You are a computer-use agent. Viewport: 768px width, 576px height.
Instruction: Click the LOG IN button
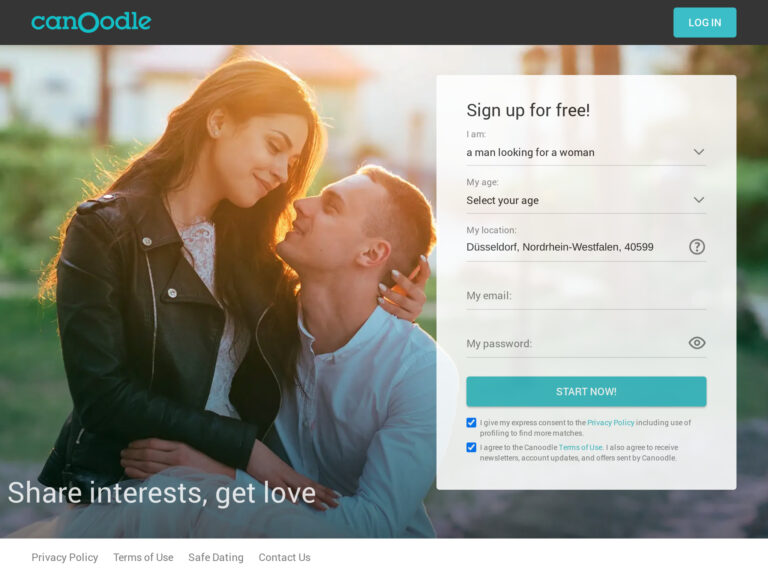click(704, 23)
